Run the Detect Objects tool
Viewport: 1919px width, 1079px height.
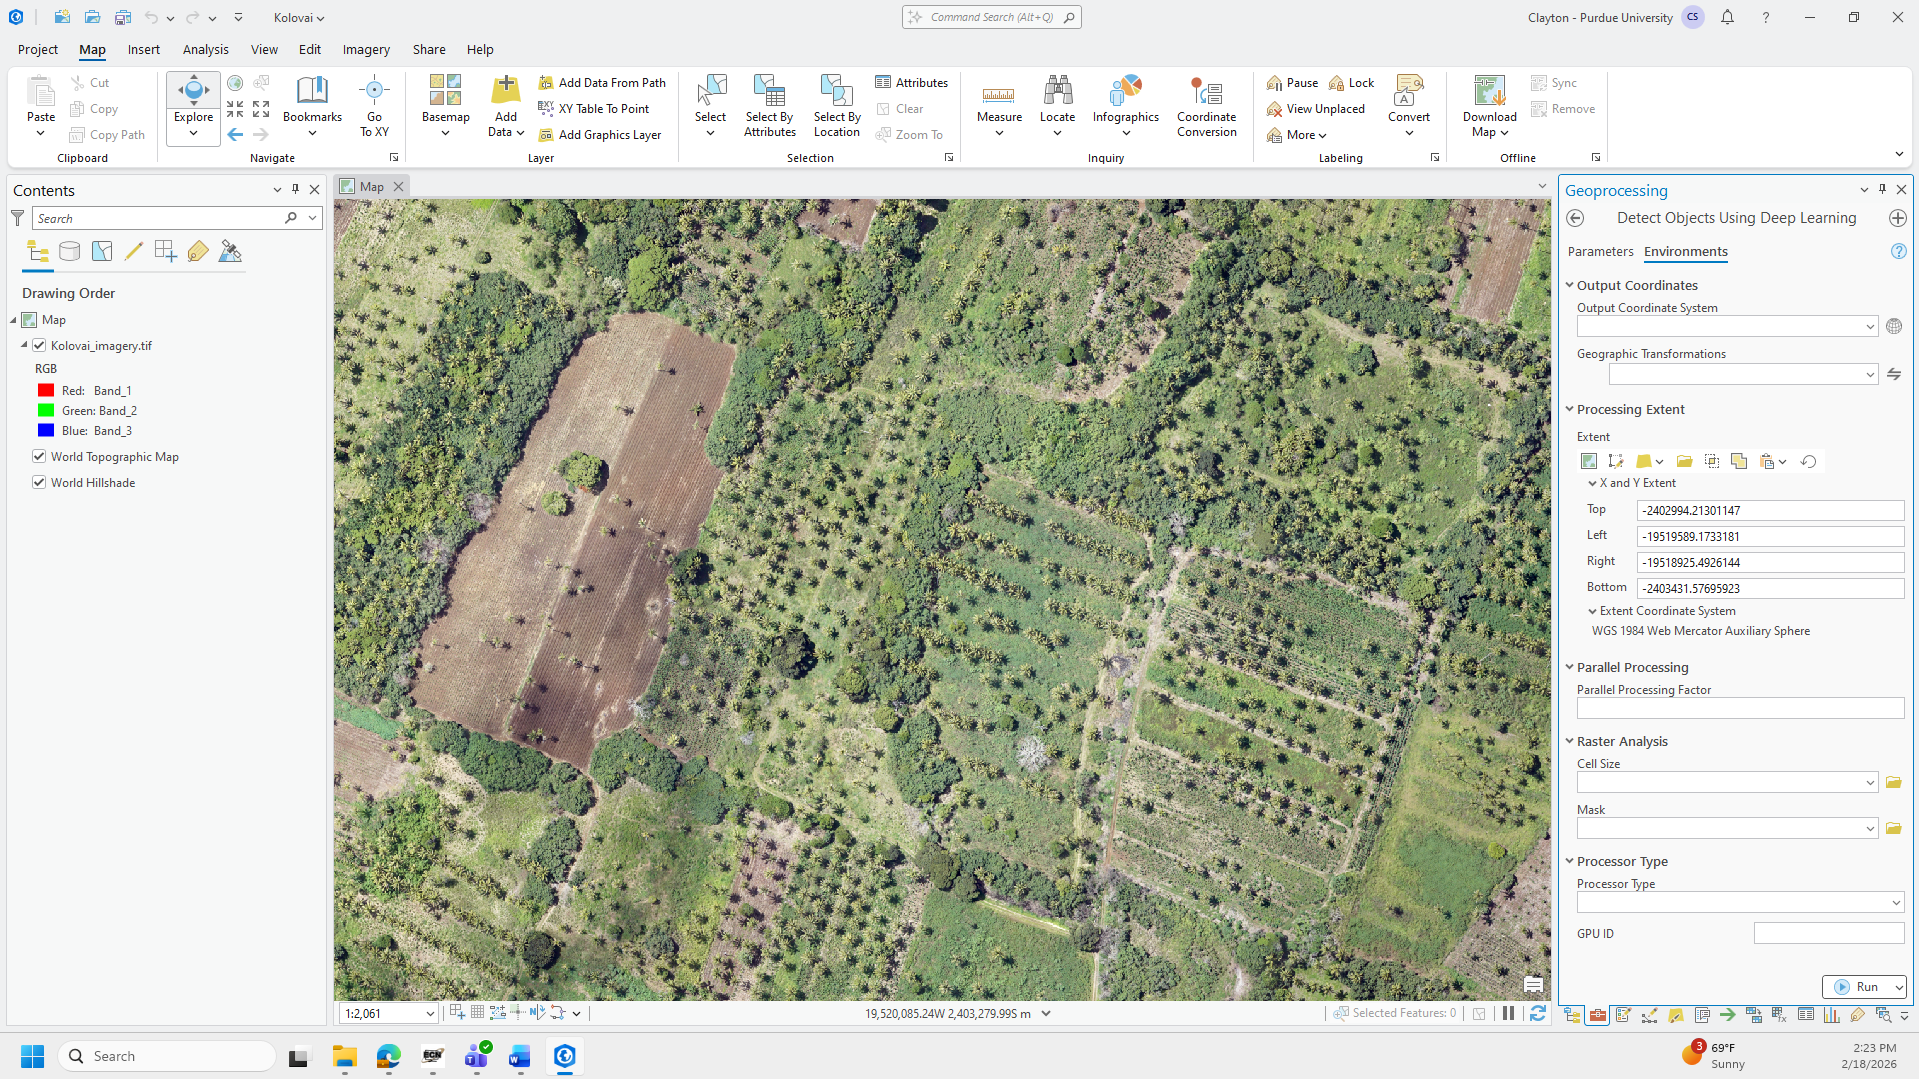tap(1856, 987)
